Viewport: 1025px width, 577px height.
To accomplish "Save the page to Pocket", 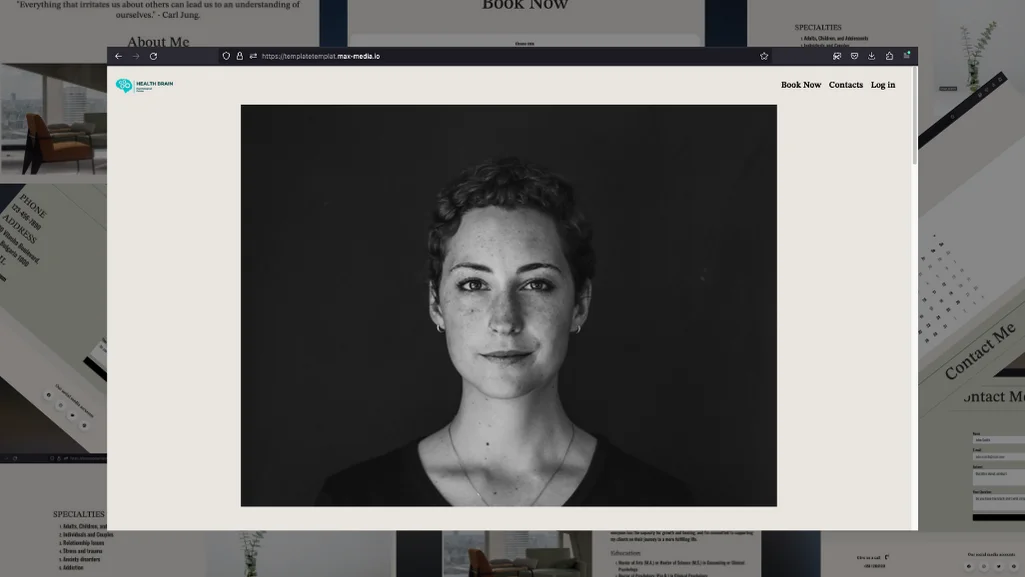I will pyautogui.click(x=854, y=56).
